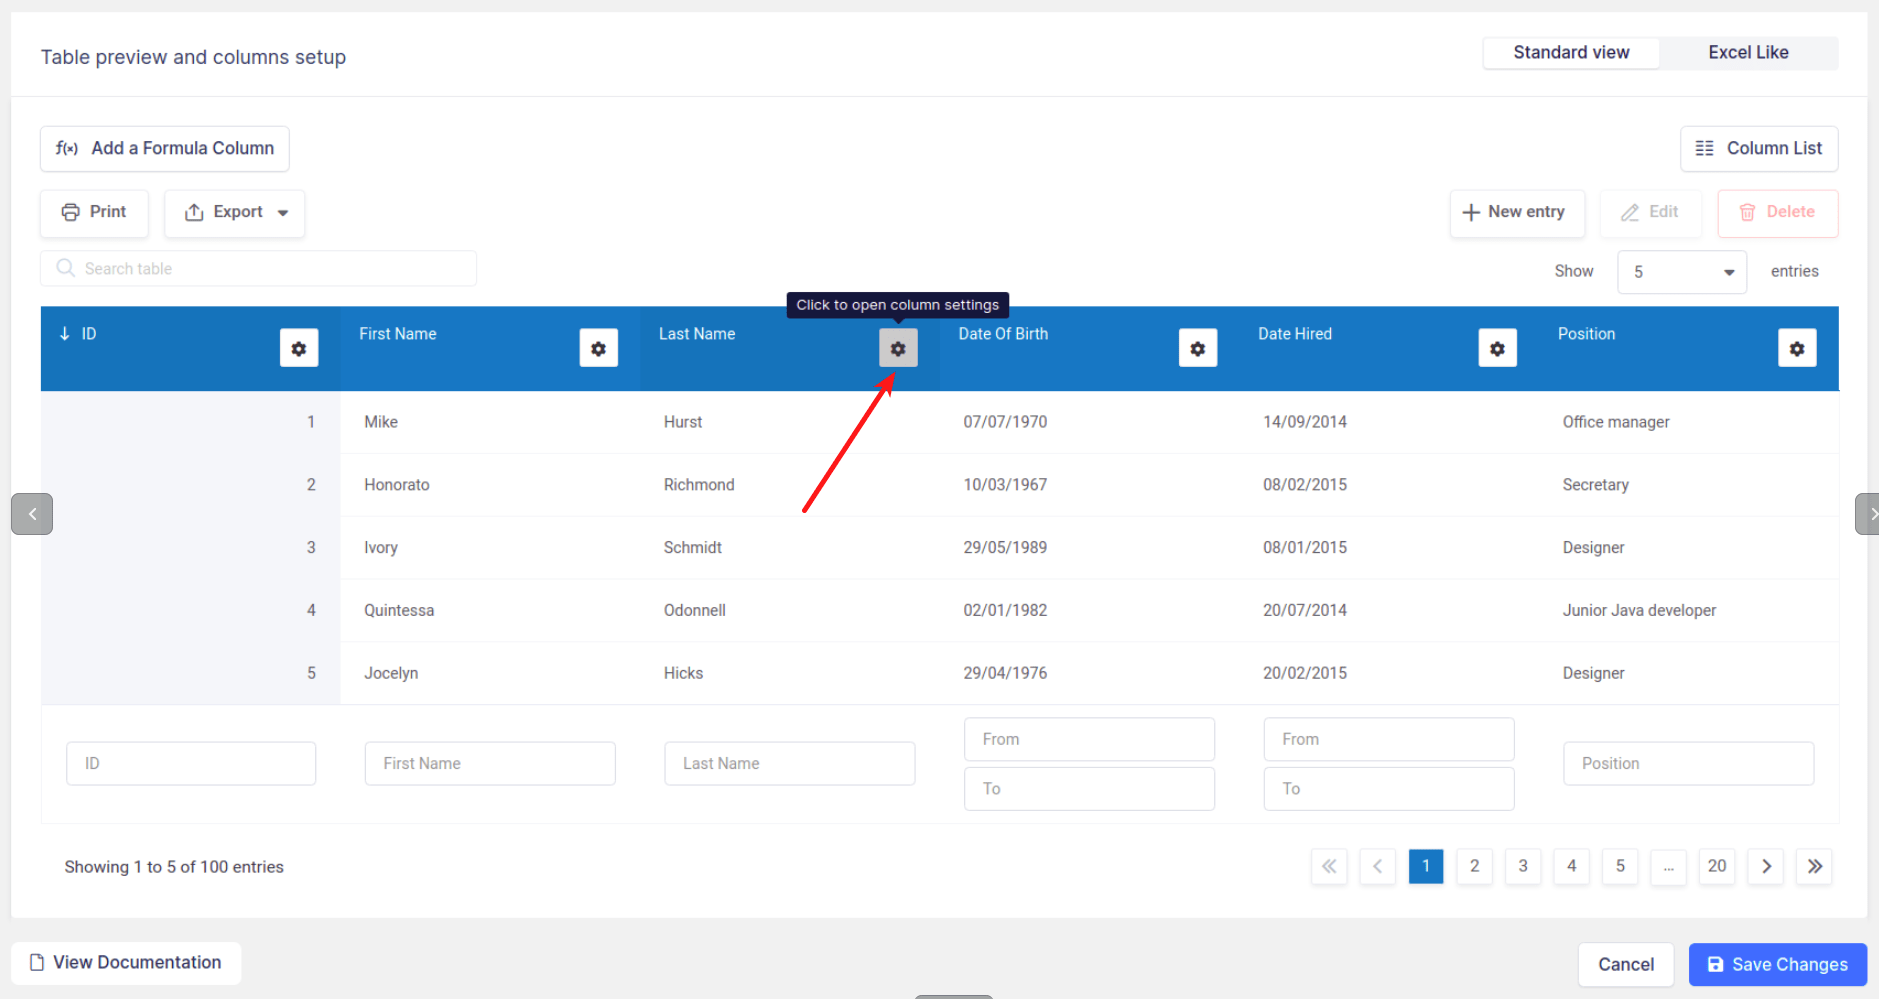
Task: Open Date Hired column settings gear
Action: [x=1497, y=348]
